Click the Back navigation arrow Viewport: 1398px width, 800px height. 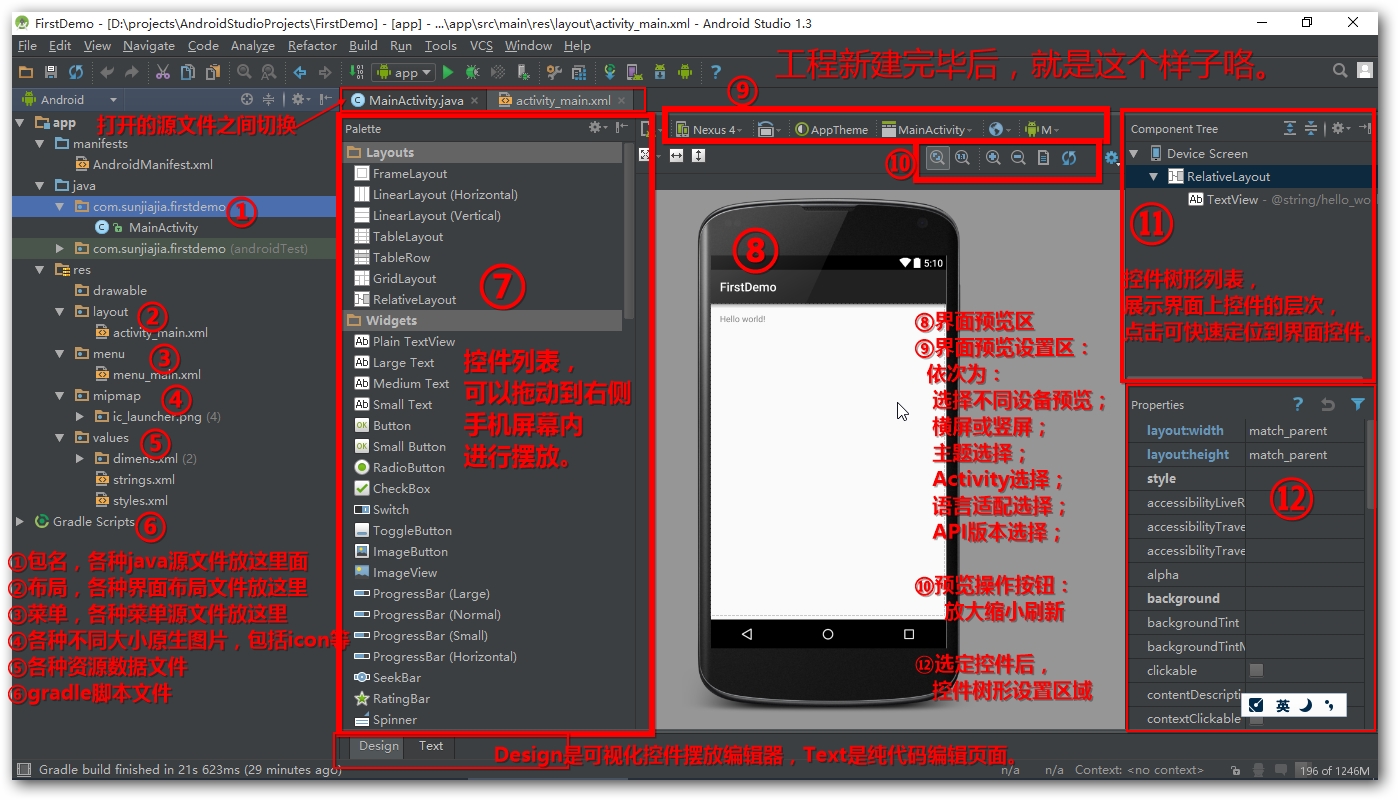tap(300, 72)
